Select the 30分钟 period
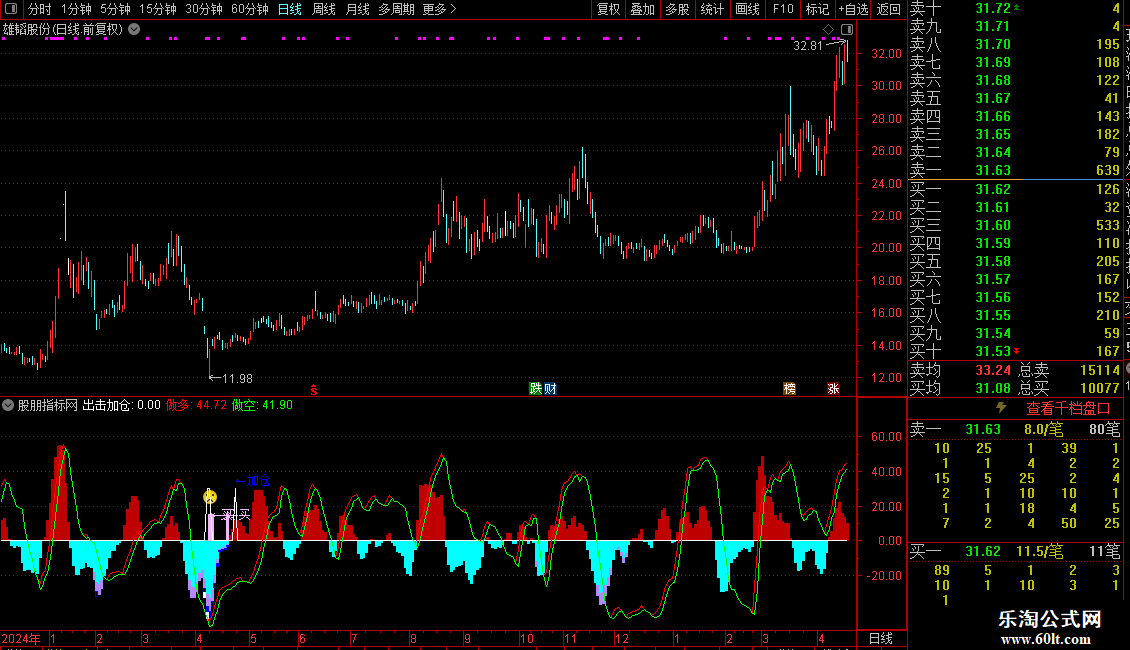Image resolution: width=1130 pixels, height=650 pixels. [203, 9]
